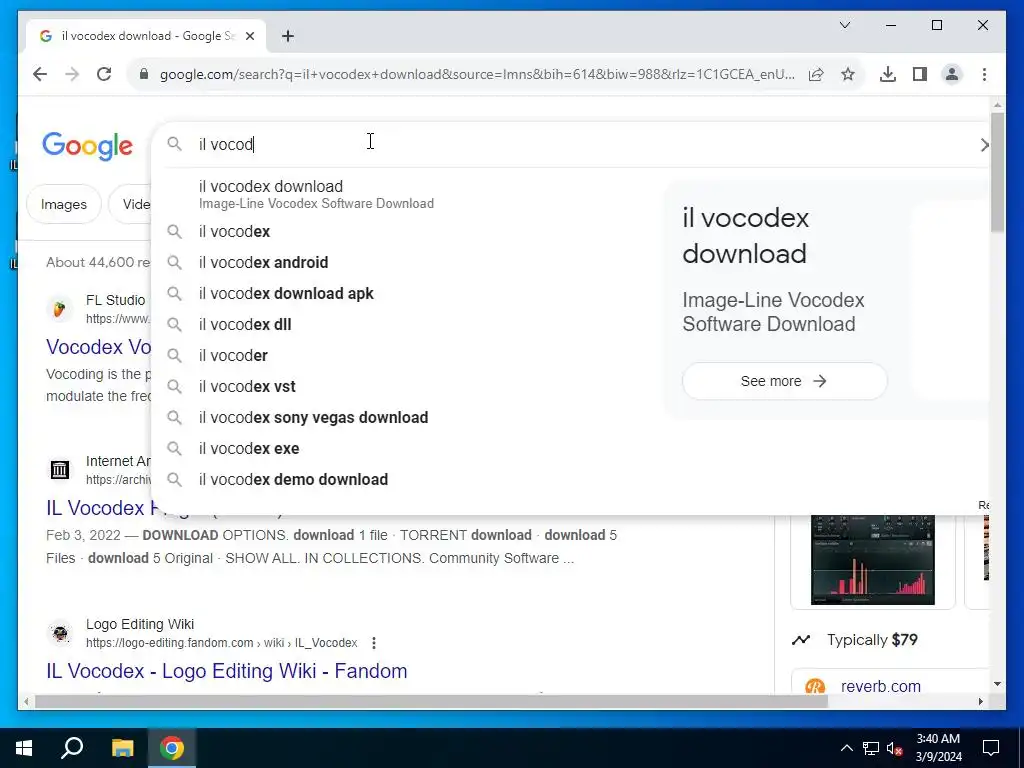Viewport: 1024px width, 768px height.
Task: Click the Internet Archive favicon
Action: [x=60, y=470]
